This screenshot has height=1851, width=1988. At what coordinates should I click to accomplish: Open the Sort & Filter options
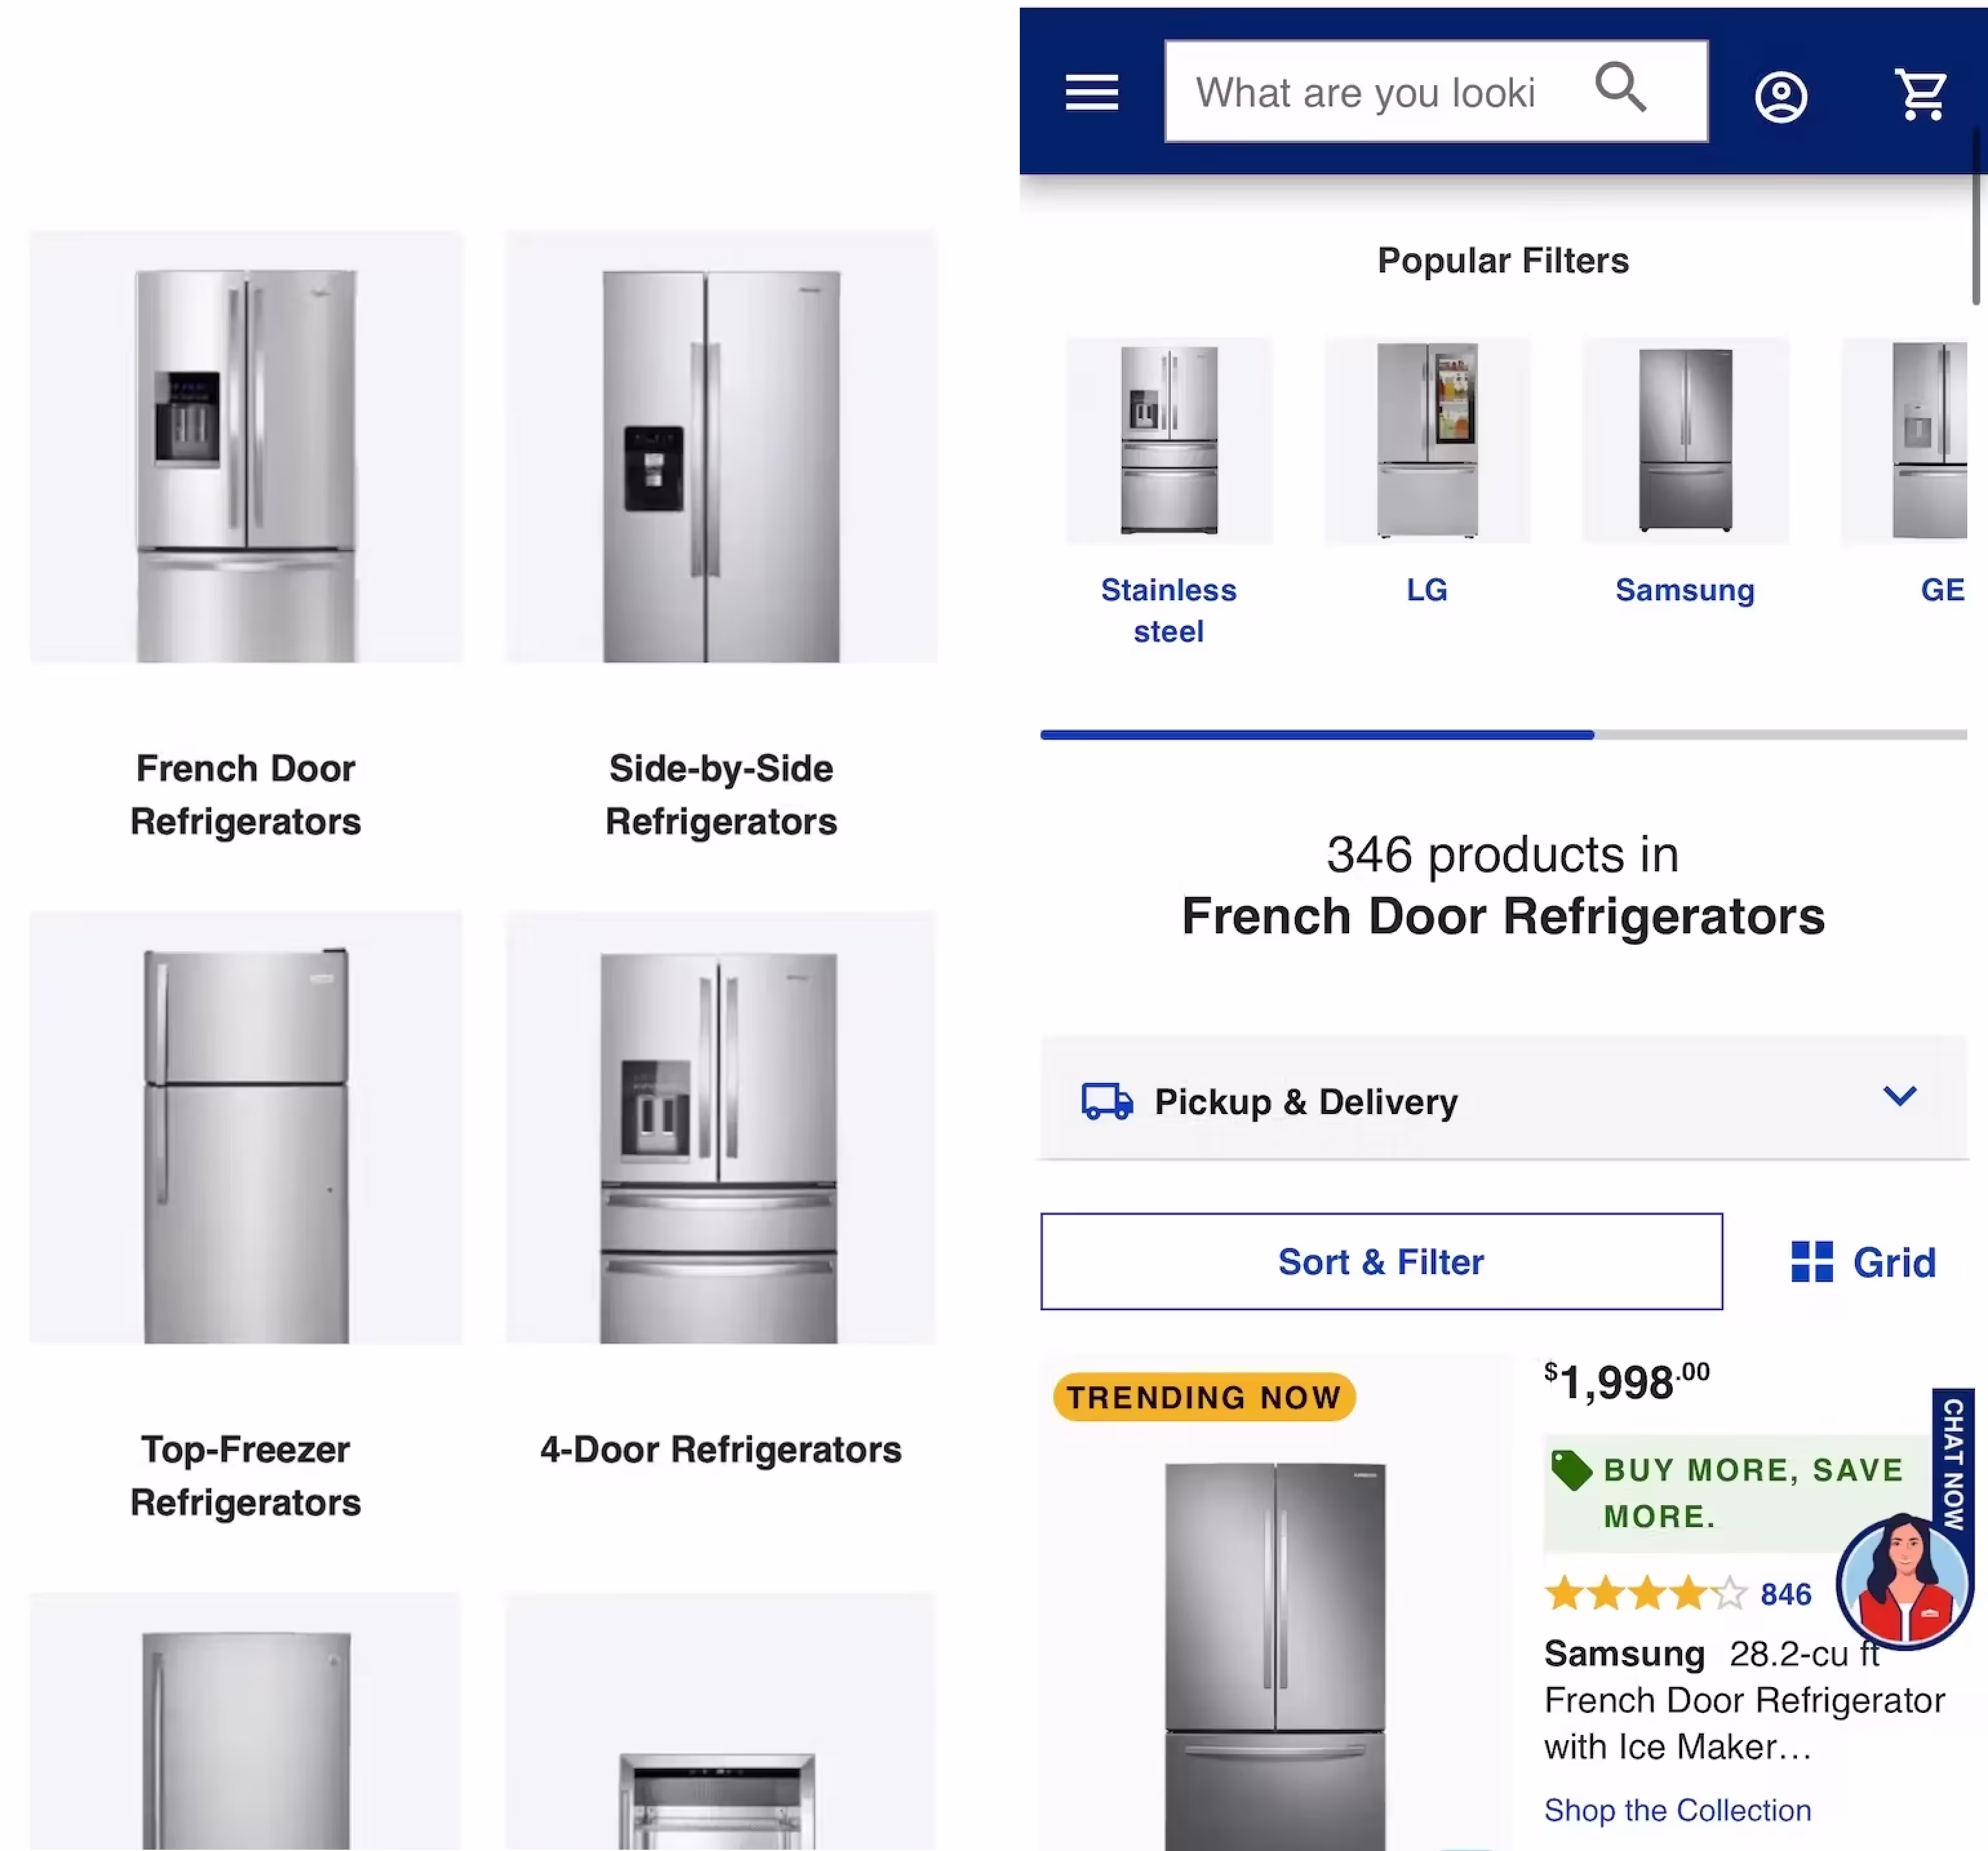click(x=1381, y=1262)
